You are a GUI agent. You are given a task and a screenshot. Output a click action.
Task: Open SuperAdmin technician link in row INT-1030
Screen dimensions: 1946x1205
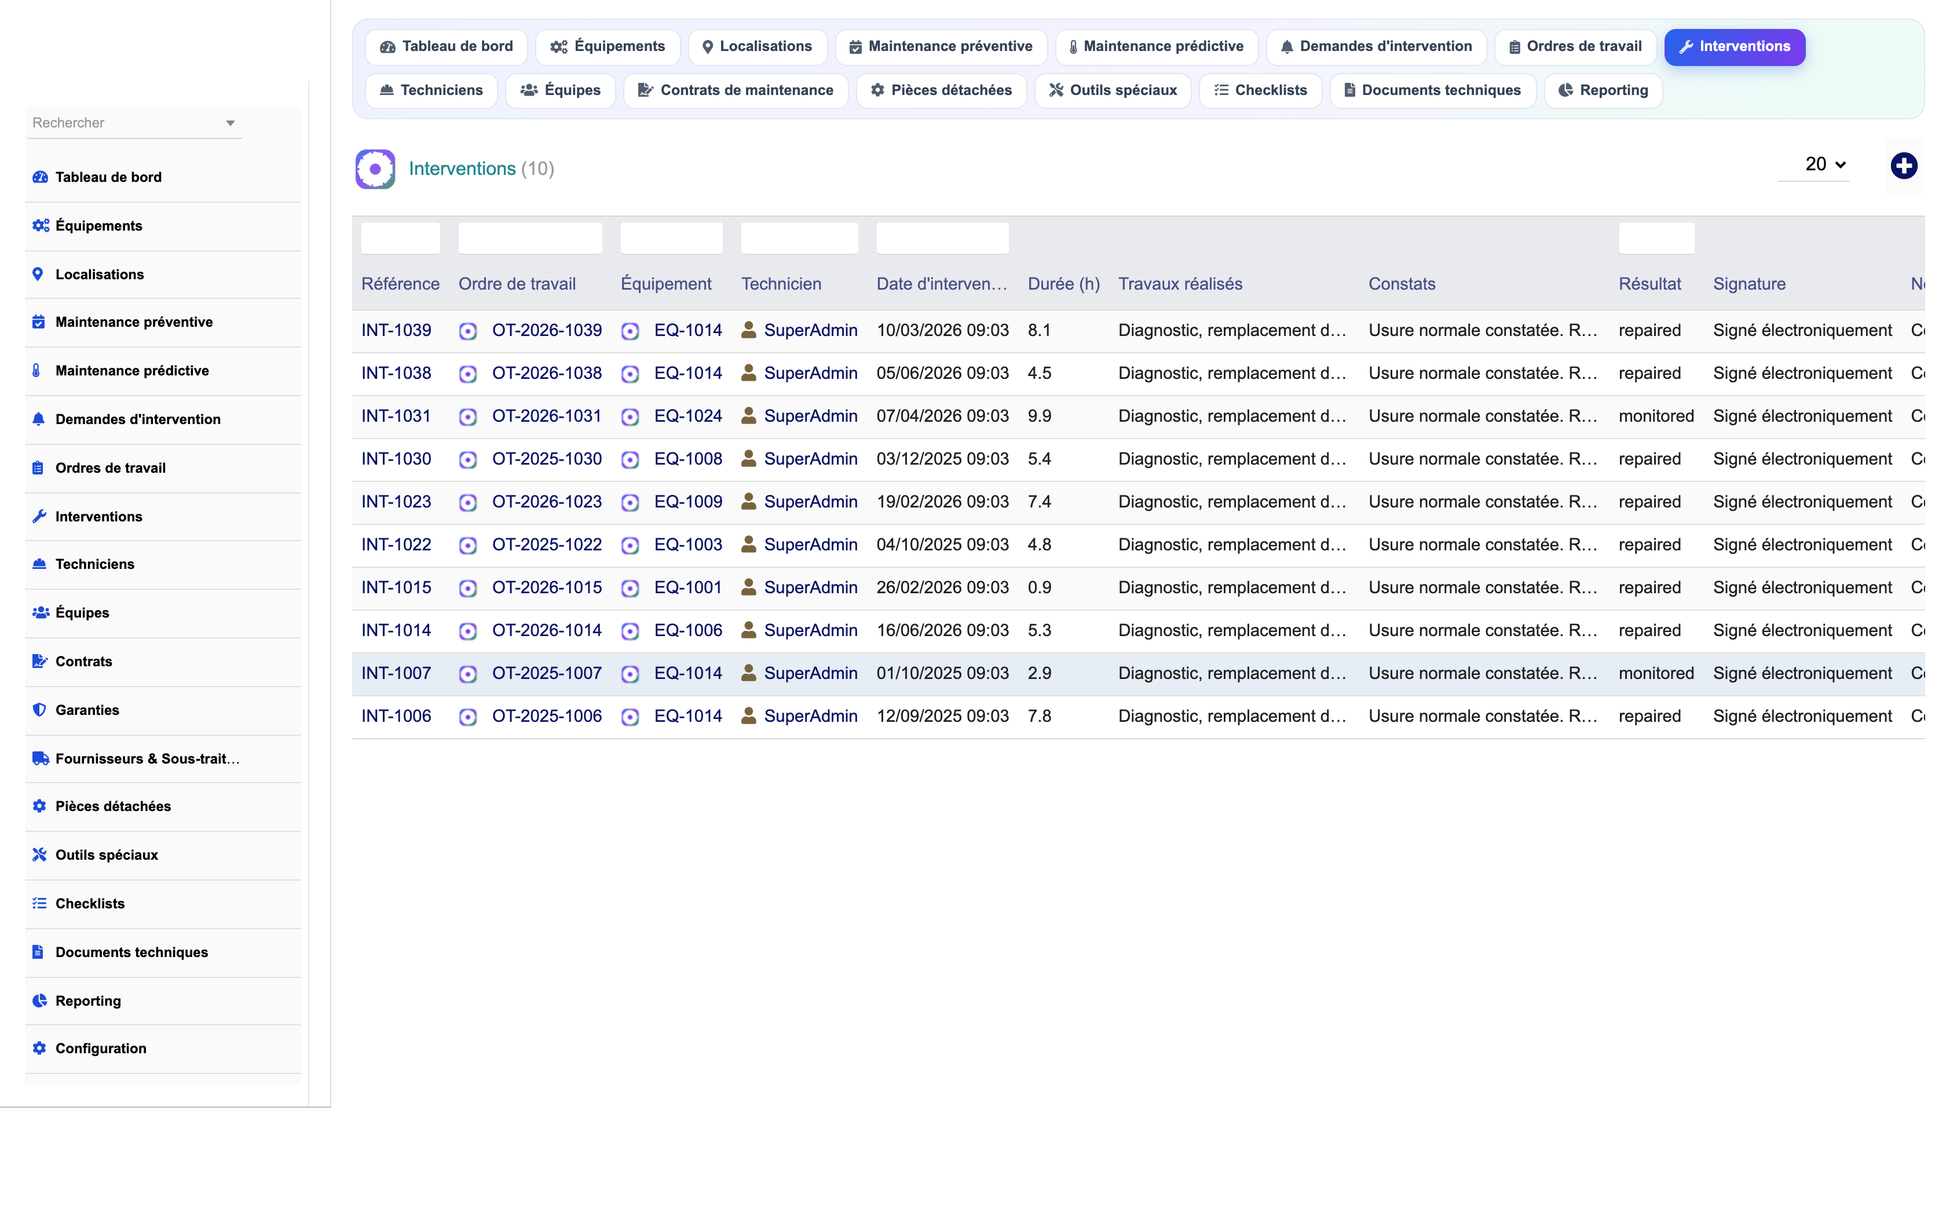(x=810, y=460)
